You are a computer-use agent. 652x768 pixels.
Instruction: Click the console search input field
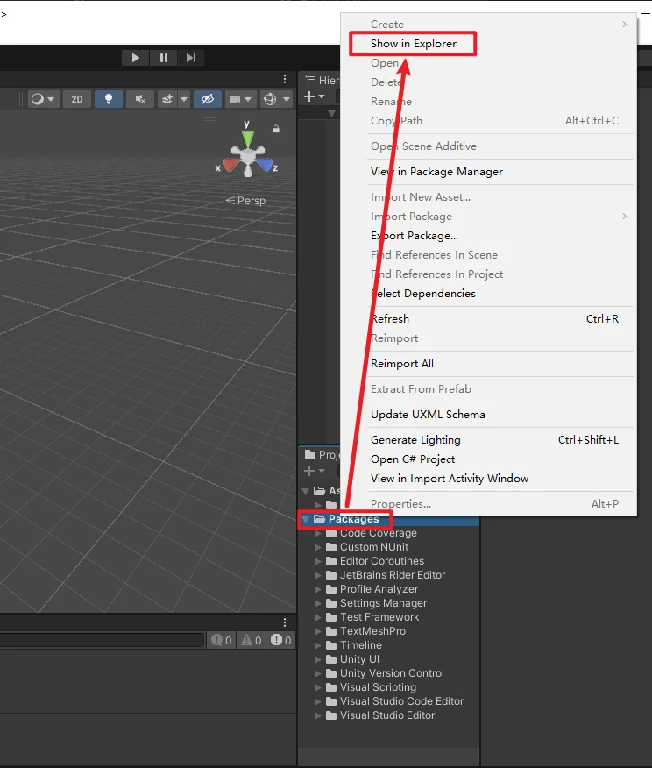pos(100,640)
